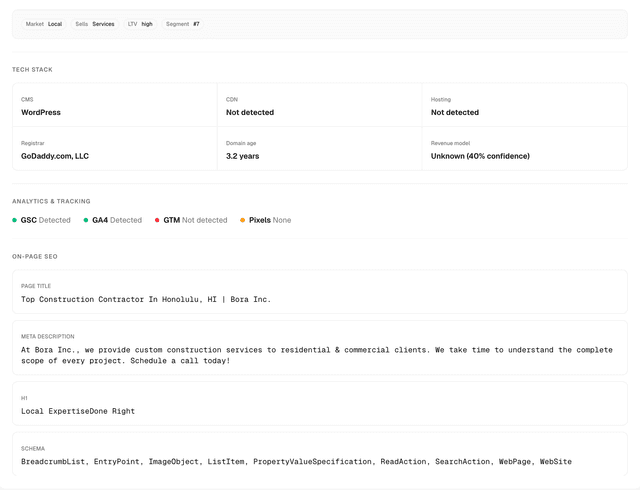Click the On-Page SEO section heading
The width and height of the screenshot is (640, 490).
pyautogui.click(x=35, y=256)
